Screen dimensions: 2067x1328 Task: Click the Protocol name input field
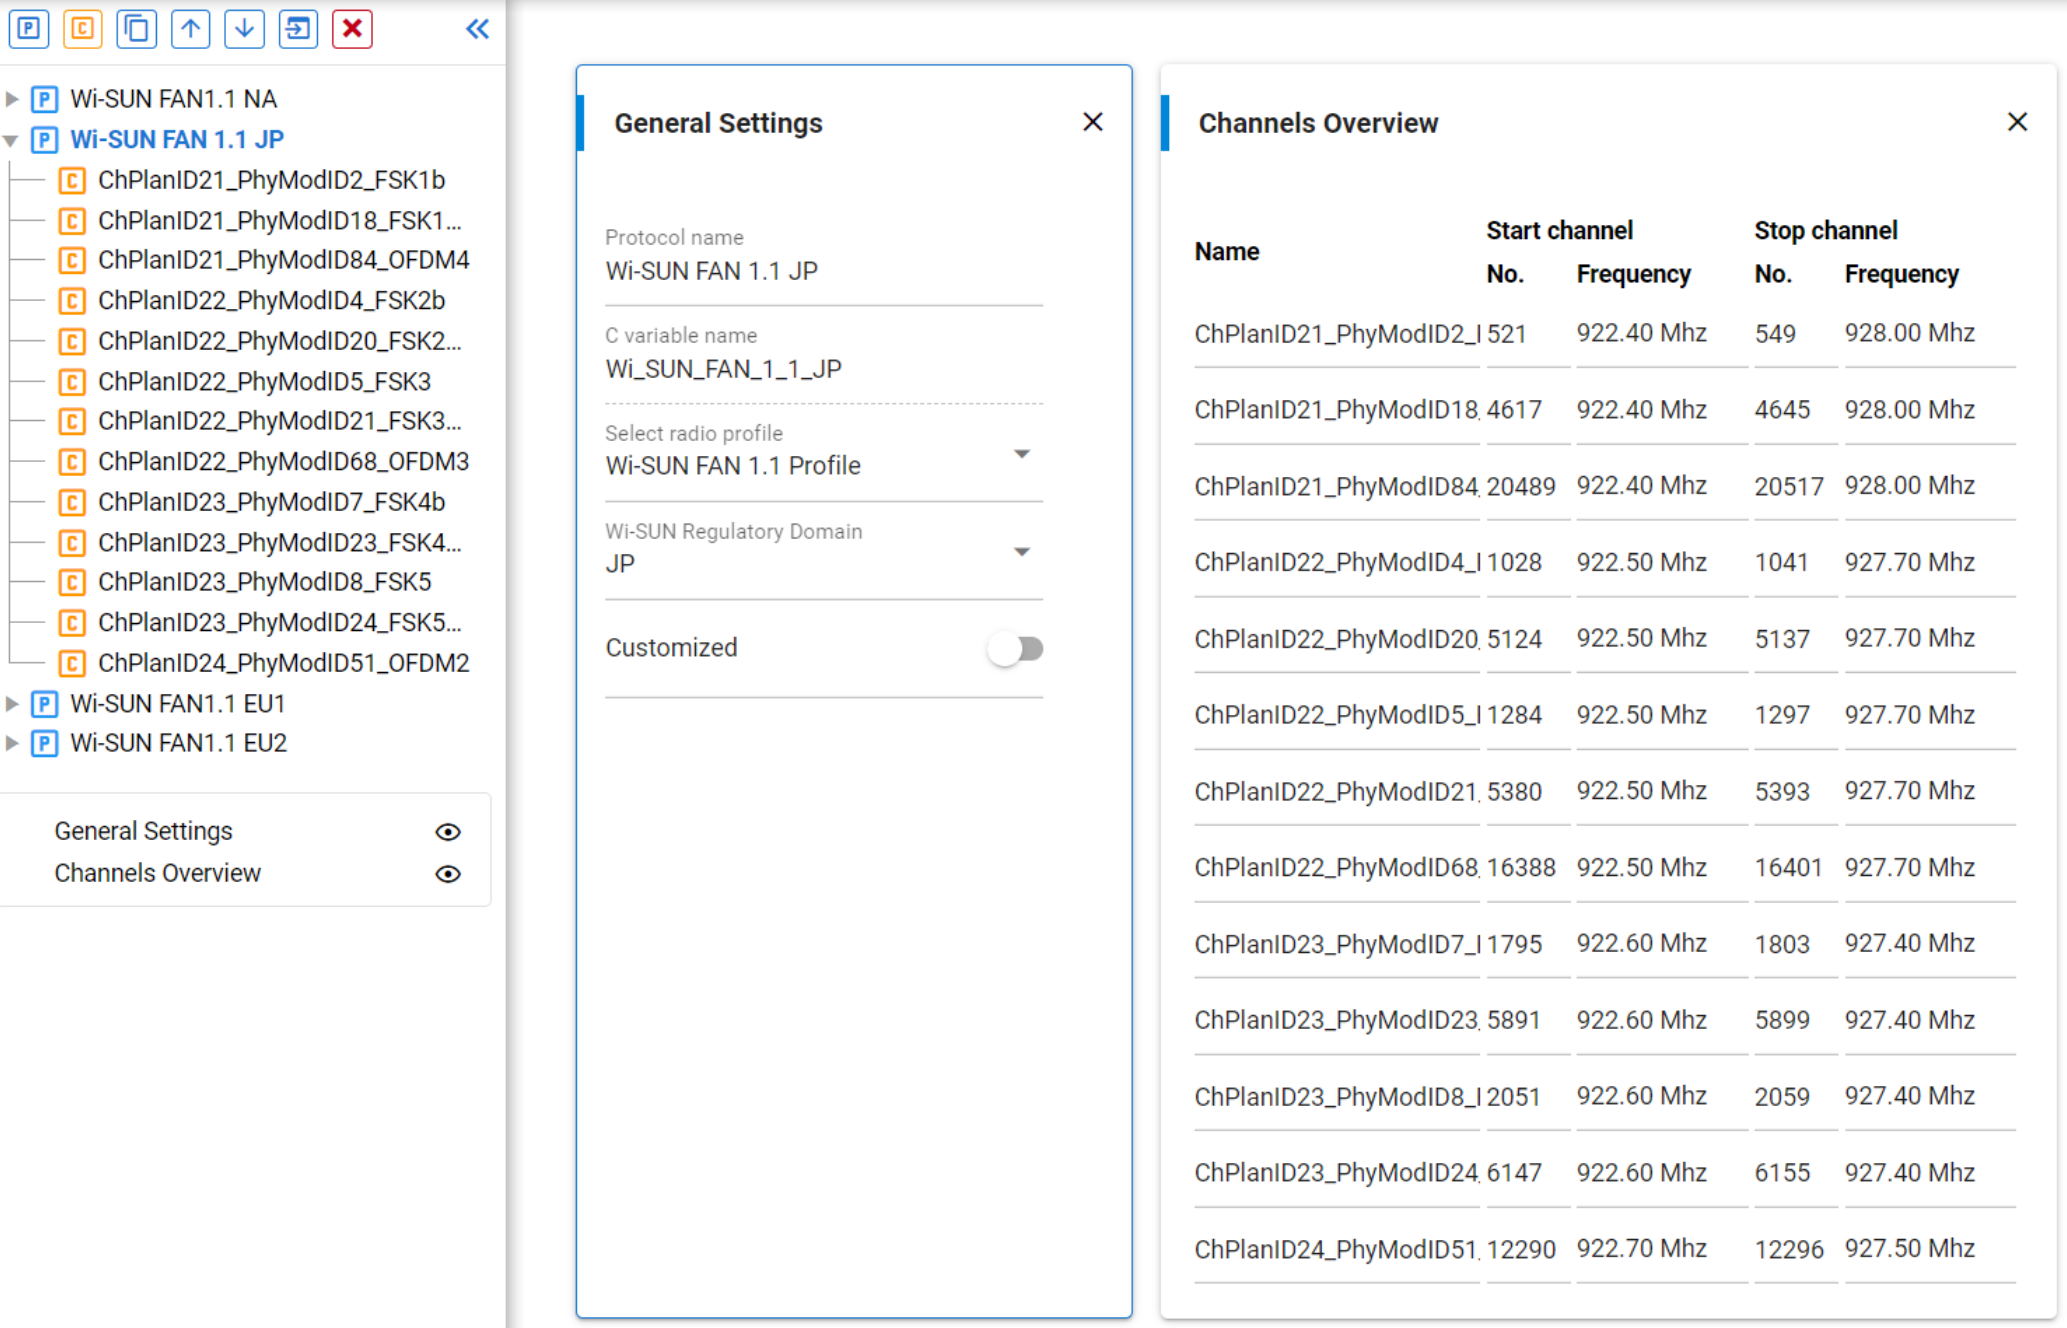click(x=823, y=271)
